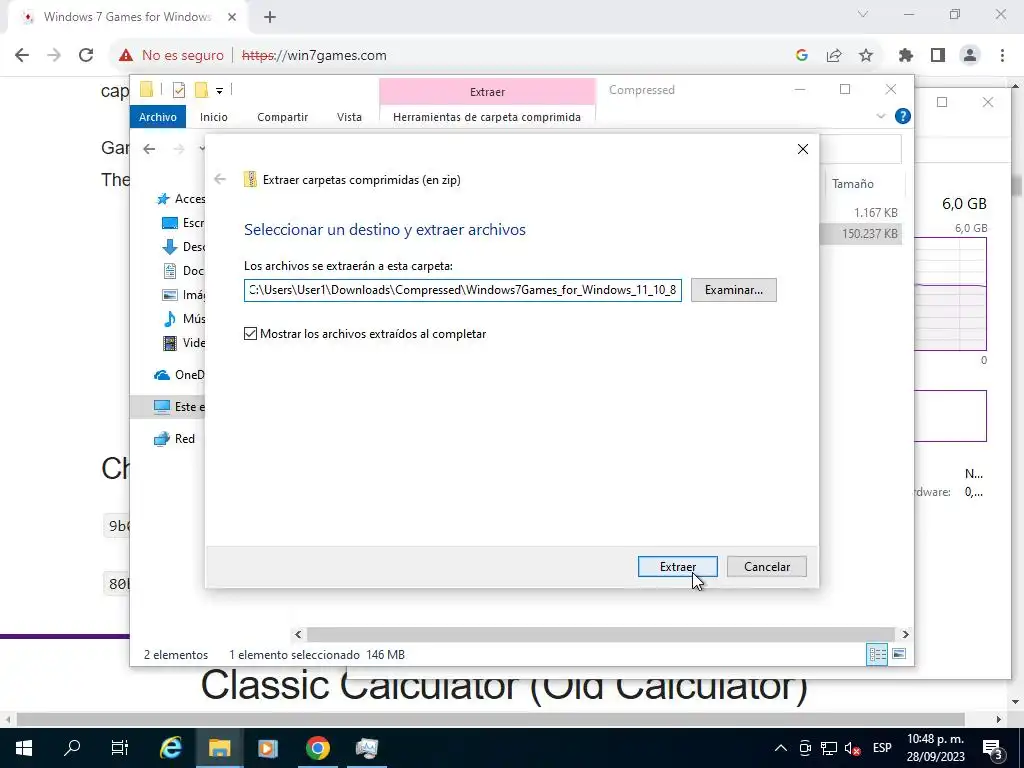Launch Internet Explorer from taskbar

(x=171, y=748)
